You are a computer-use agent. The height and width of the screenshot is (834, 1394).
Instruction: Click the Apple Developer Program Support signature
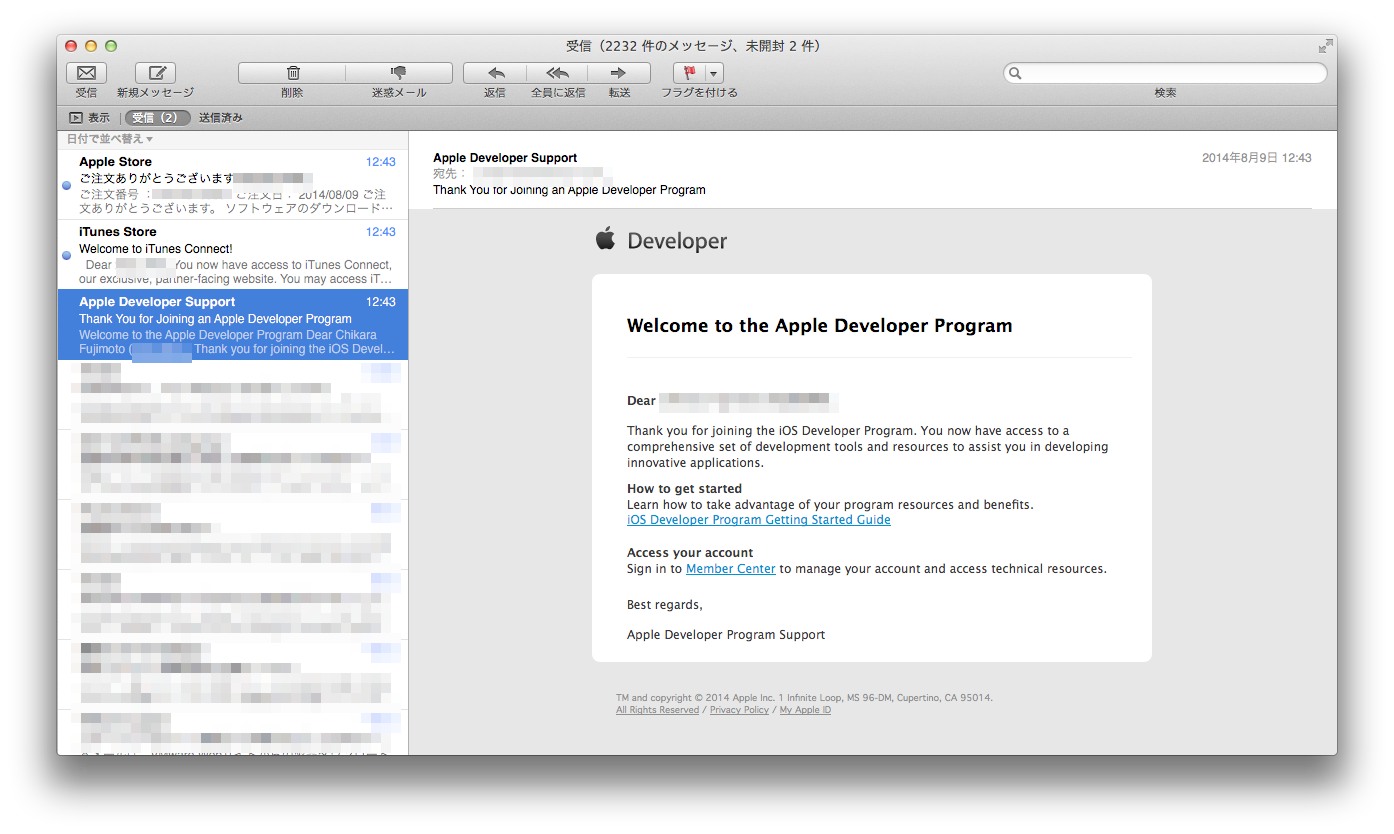click(726, 635)
